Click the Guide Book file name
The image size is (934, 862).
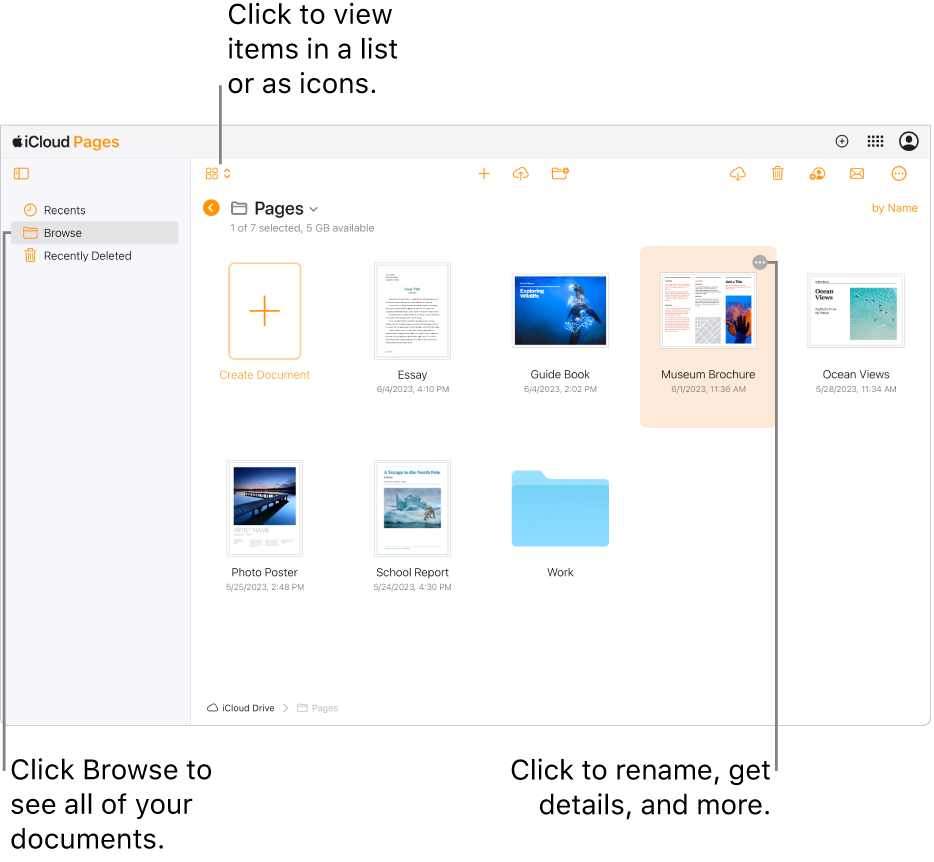point(560,374)
